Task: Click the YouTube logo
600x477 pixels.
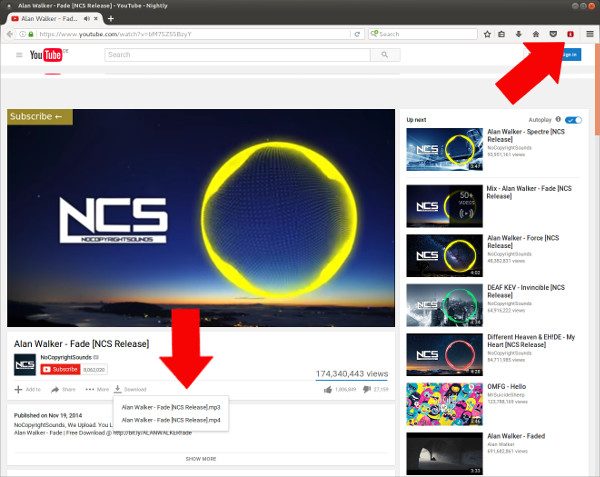Action: tap(46, 55)
